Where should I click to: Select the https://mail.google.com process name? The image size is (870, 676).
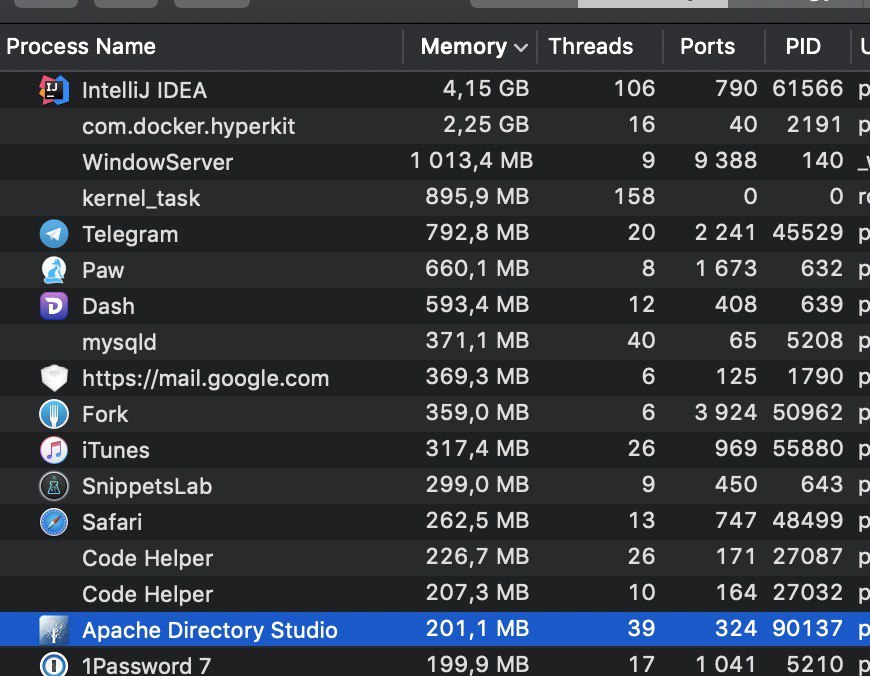tap(205, 379)
